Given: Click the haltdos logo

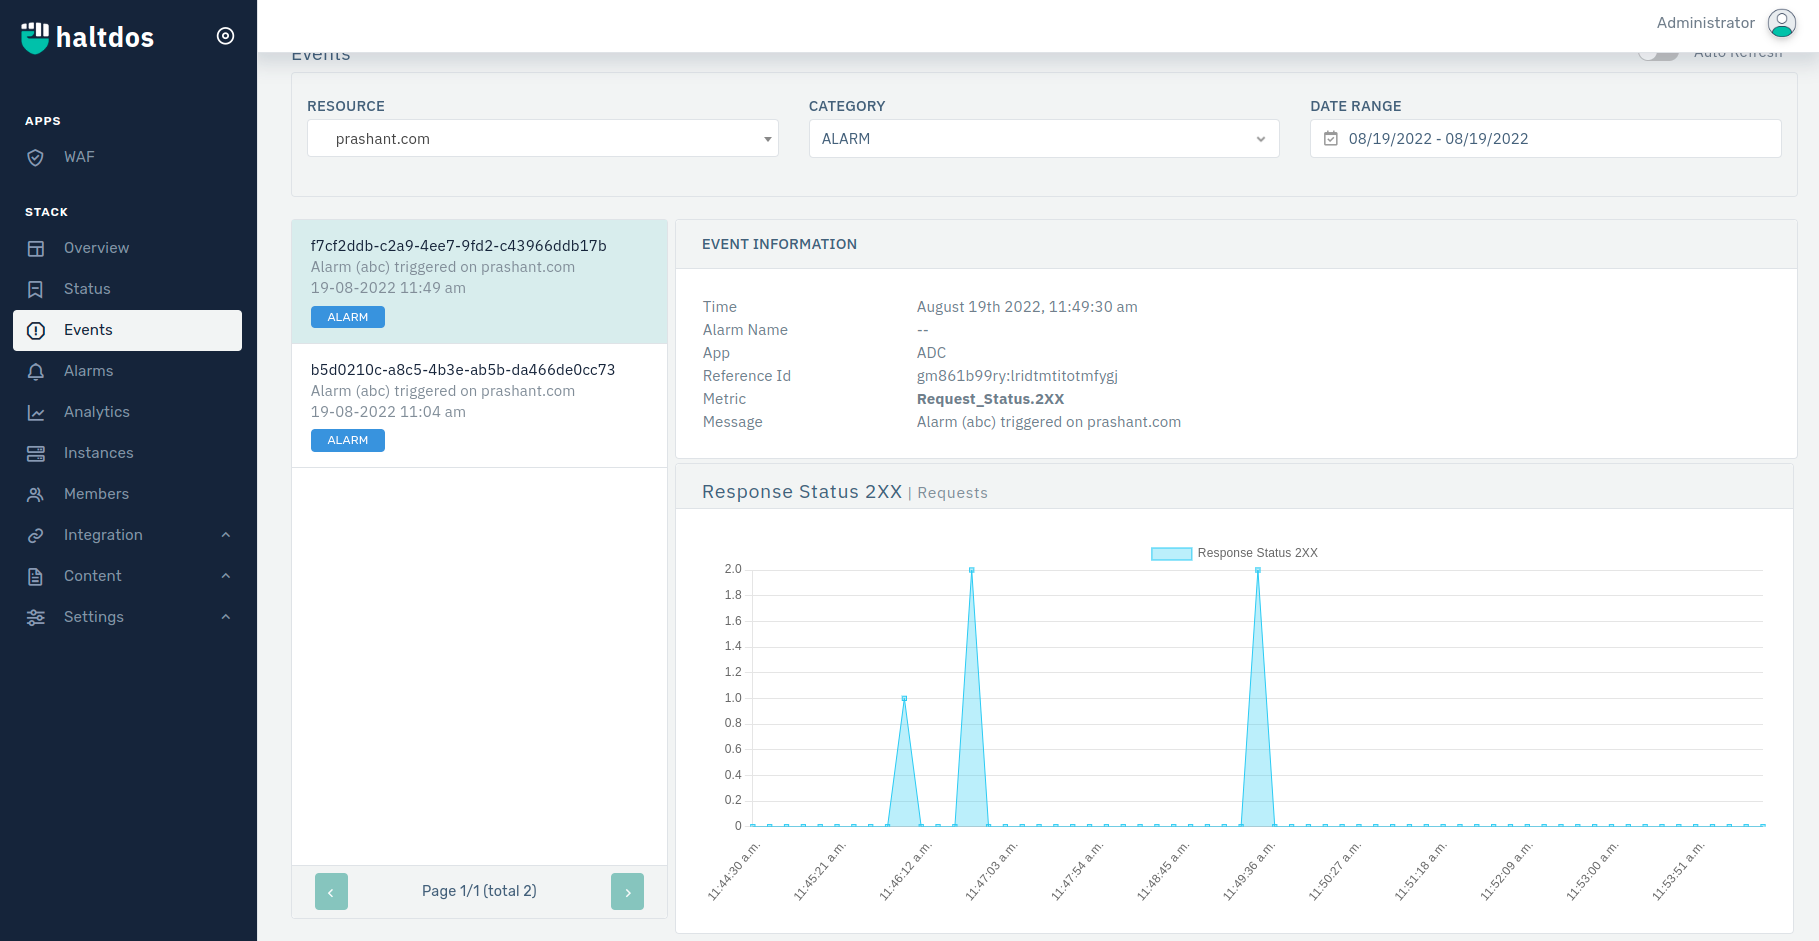Looking at the screenshot, I should 87,37.
